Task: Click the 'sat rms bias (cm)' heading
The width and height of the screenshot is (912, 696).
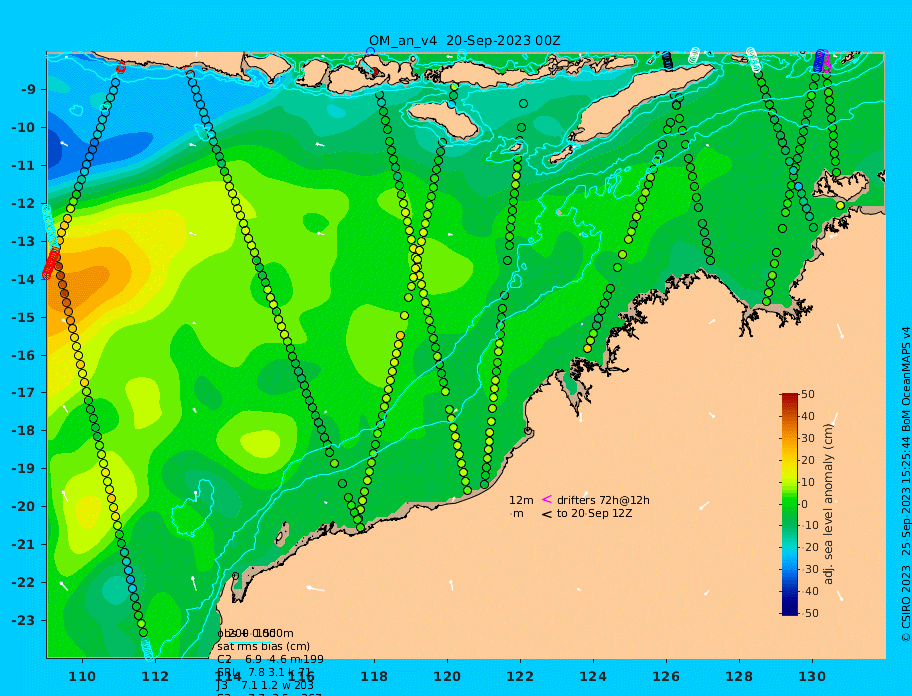Action: 263,647
